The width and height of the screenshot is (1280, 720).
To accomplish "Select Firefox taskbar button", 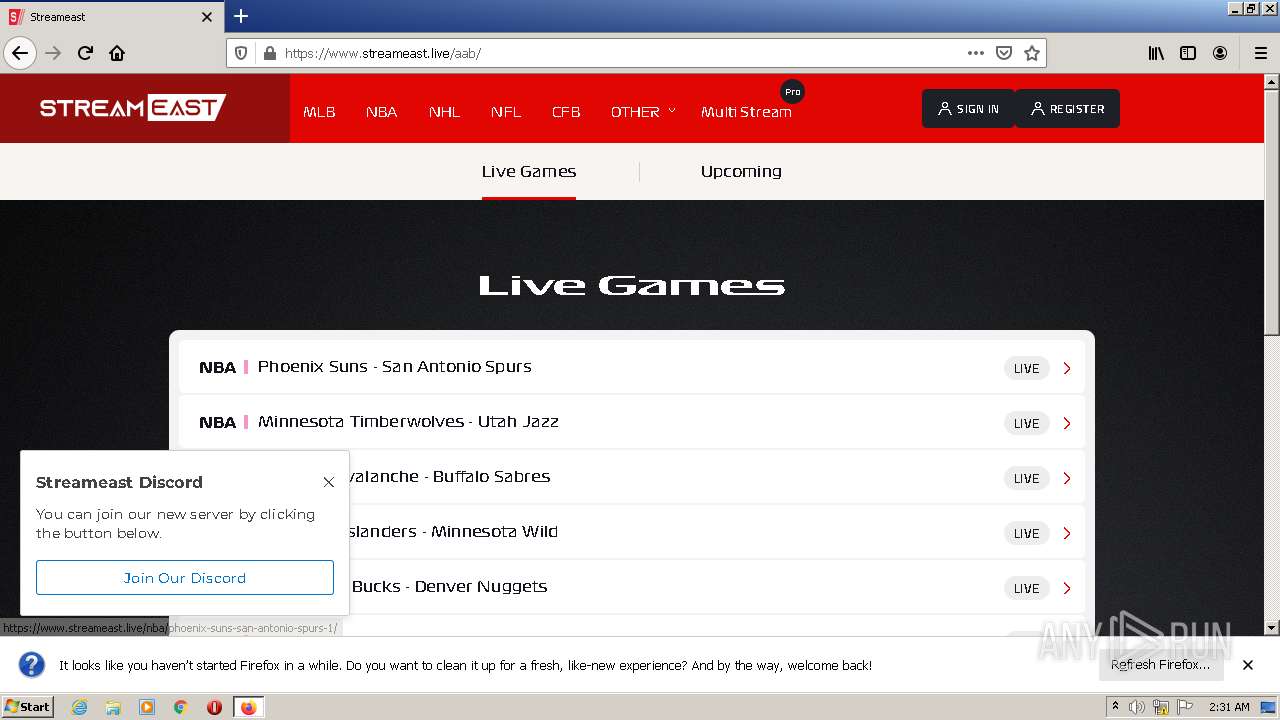I will click(248, 707).
